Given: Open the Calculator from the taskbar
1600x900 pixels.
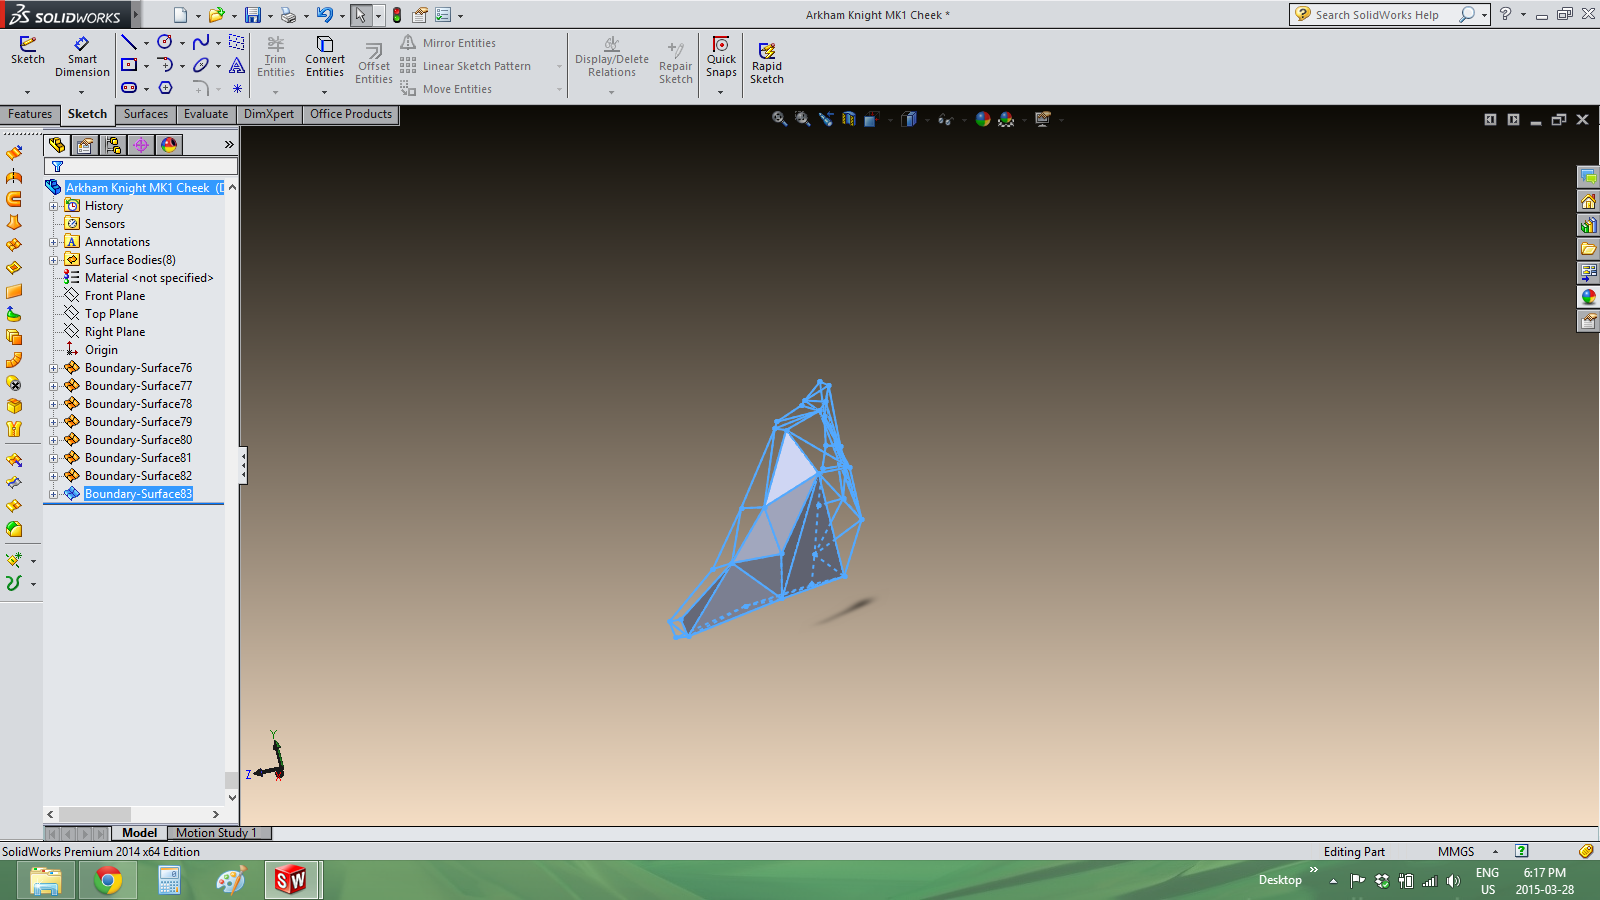Looking at the screenshot, I should 169,880.
